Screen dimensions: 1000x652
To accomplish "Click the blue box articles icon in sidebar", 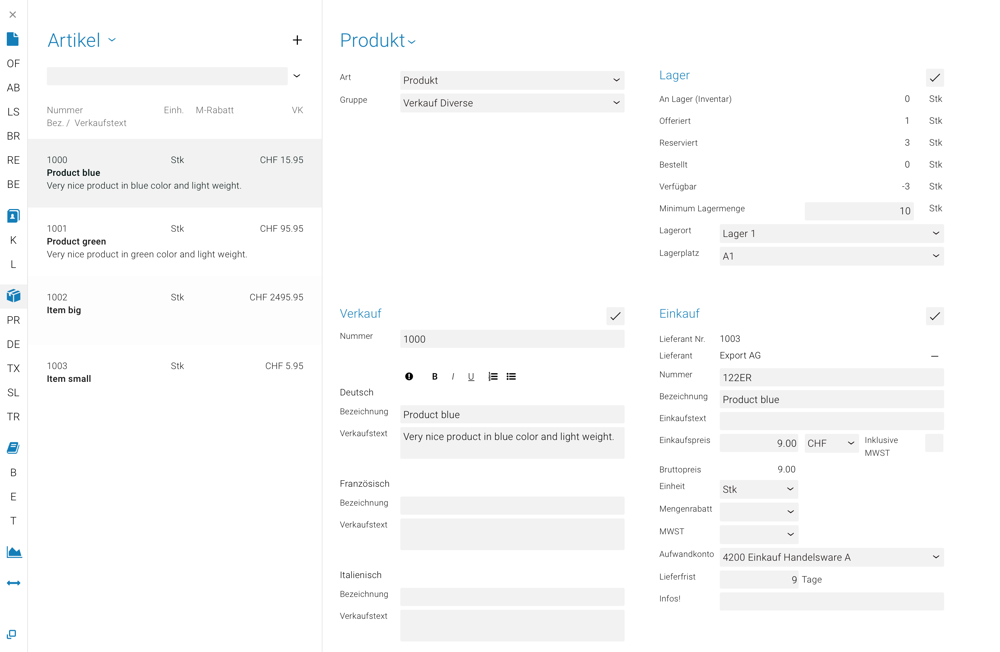I will 13,296.
